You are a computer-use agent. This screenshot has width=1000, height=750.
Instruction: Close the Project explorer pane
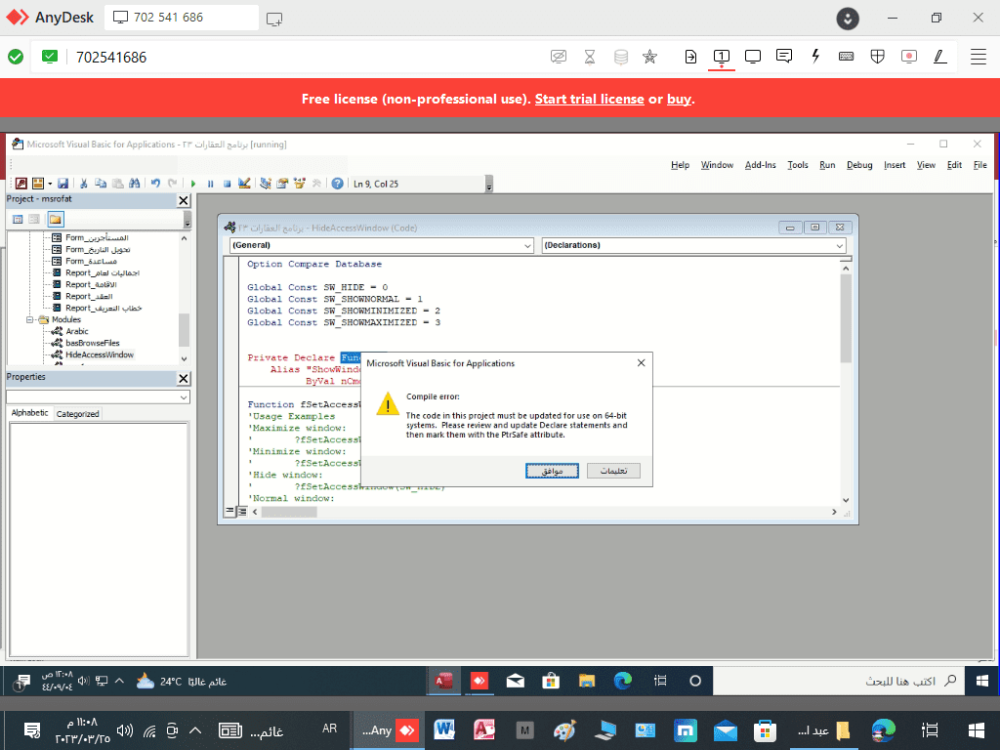(x=184, y=200)
